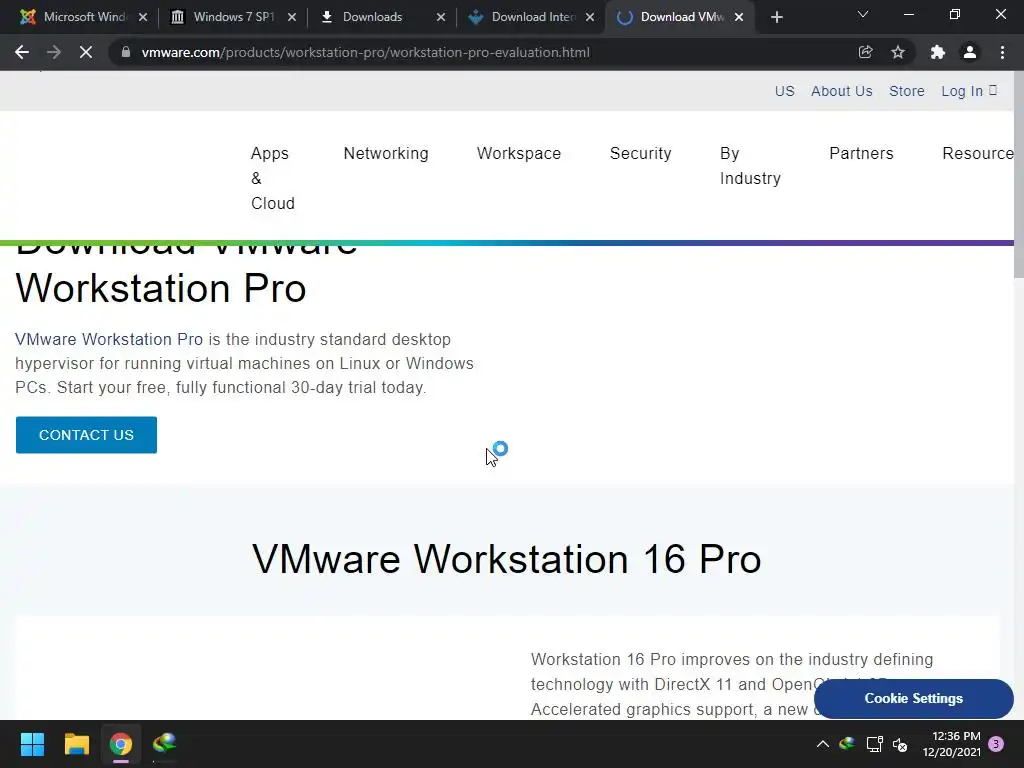Show hidden system tray icons
The height and width of the screenshot is (768, 1024).
pyautogui.click(x=823, y=744)
